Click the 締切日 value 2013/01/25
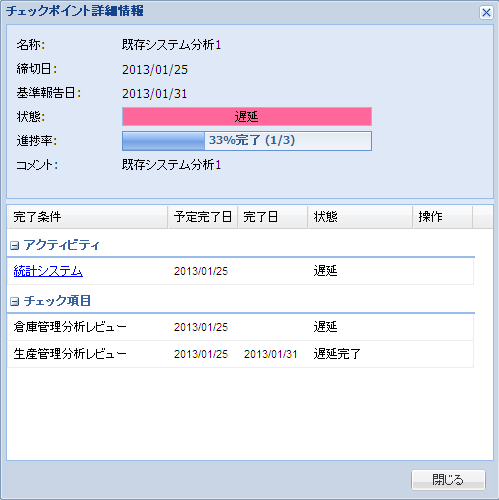 pos(155,69)
